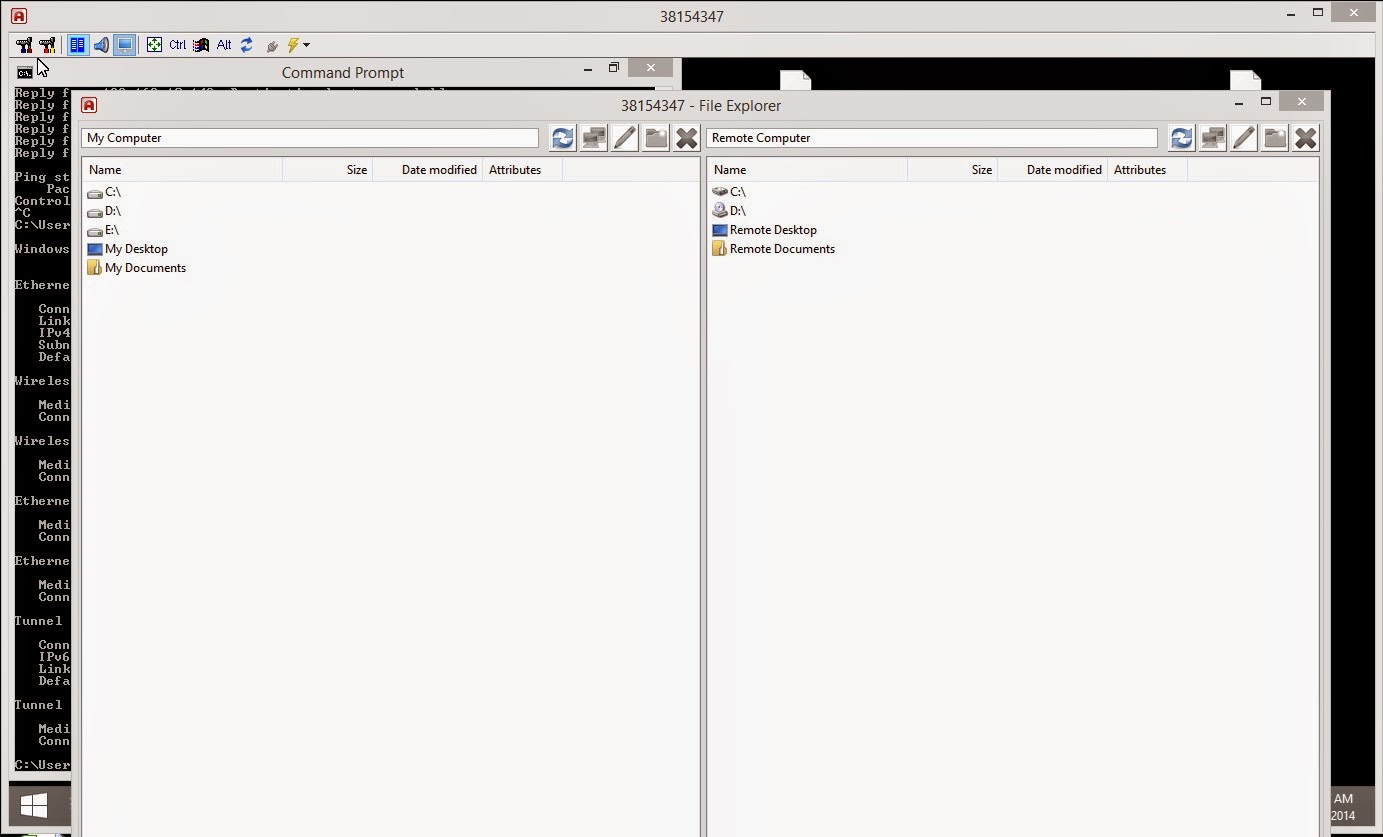Send the Windows key flag icon

point(201,45)
